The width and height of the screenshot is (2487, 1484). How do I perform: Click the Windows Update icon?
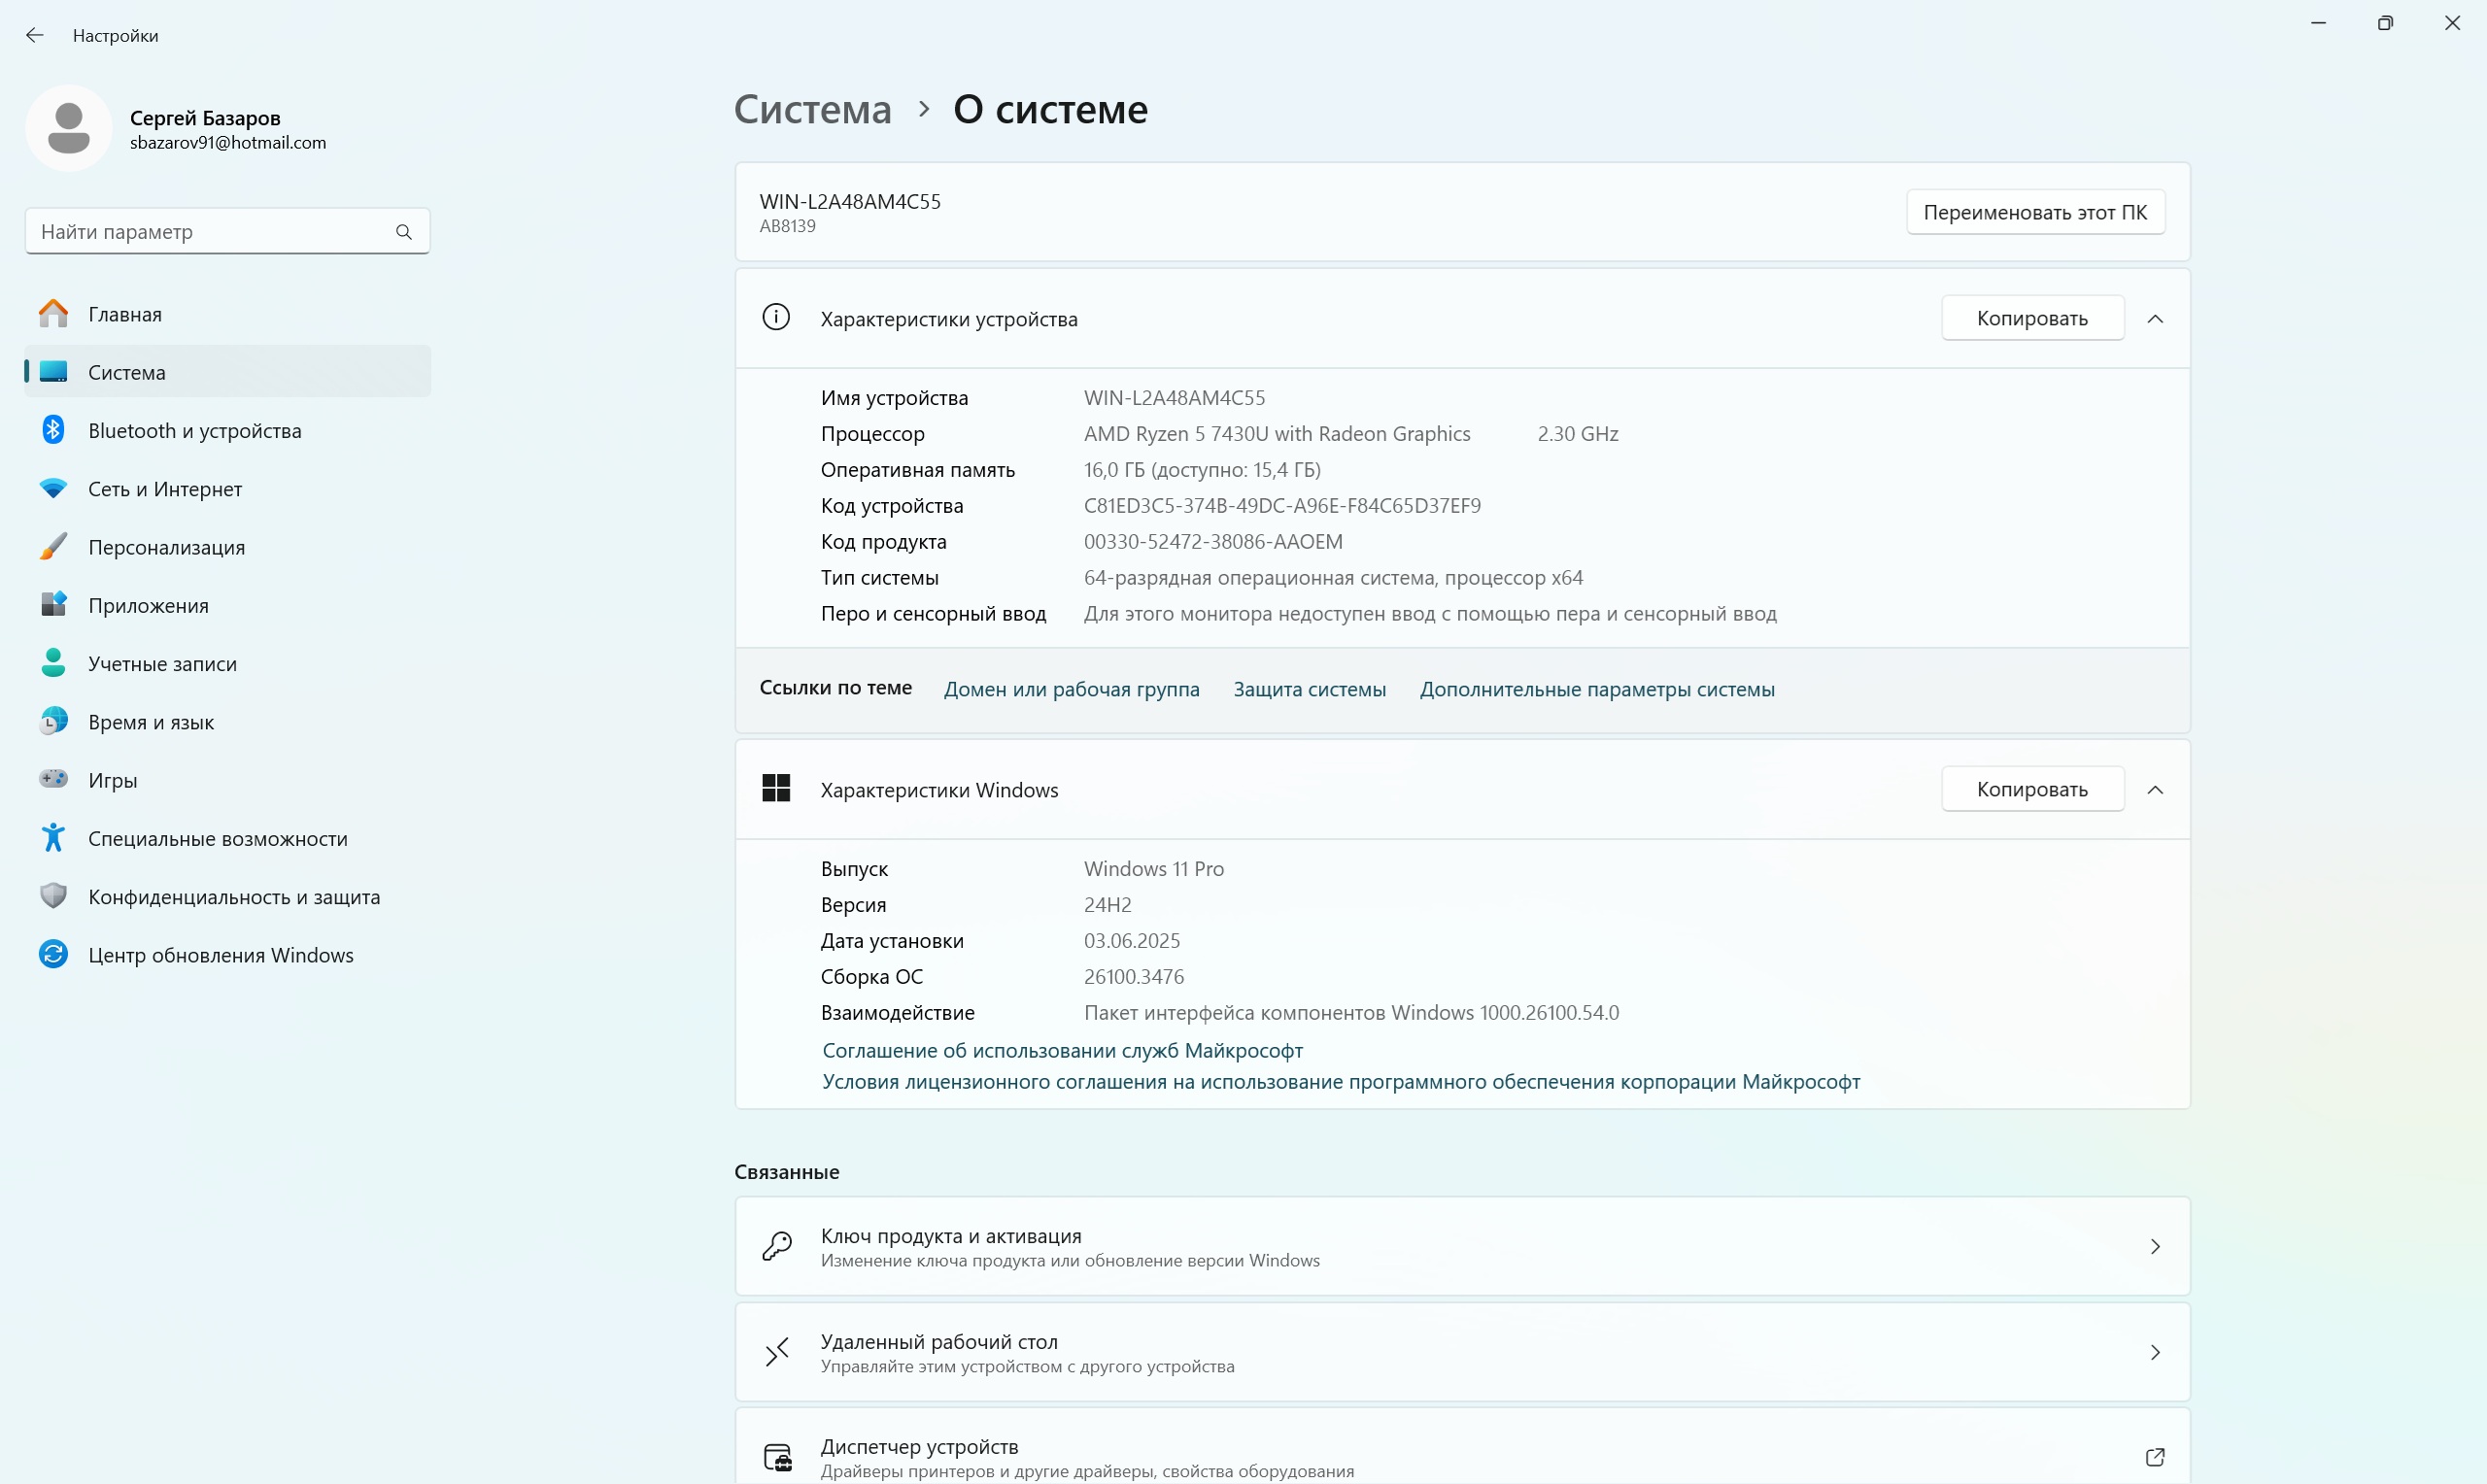[x=53, y=955]
